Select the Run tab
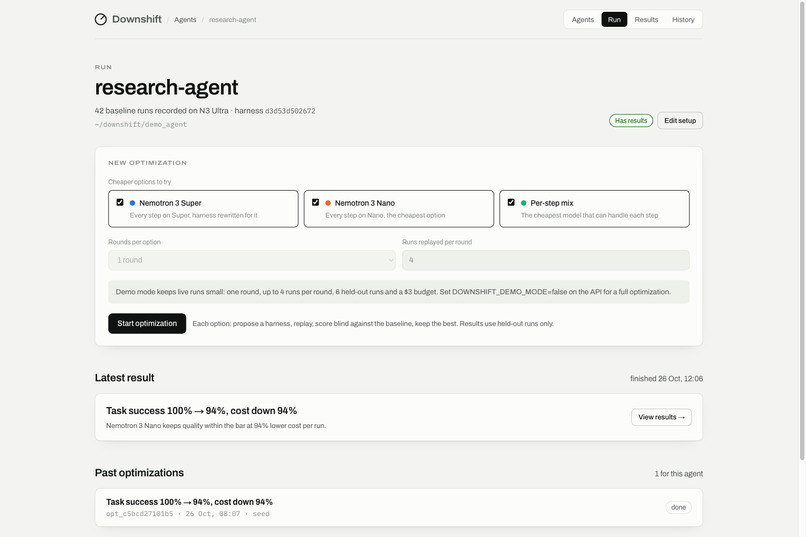Image resolution: width=806 pixels, height=537 pixels. (614, 20)
